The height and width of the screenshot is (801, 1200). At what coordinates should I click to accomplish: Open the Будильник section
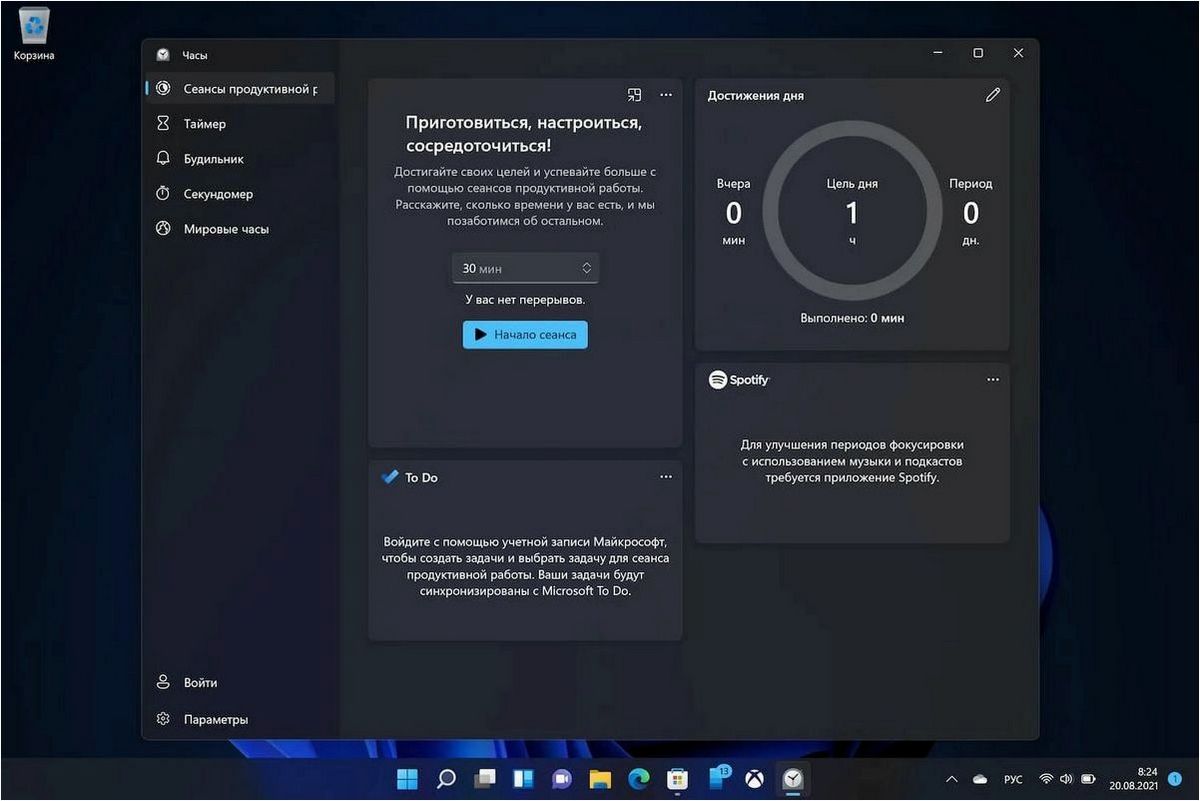click(x=240, y=159)
